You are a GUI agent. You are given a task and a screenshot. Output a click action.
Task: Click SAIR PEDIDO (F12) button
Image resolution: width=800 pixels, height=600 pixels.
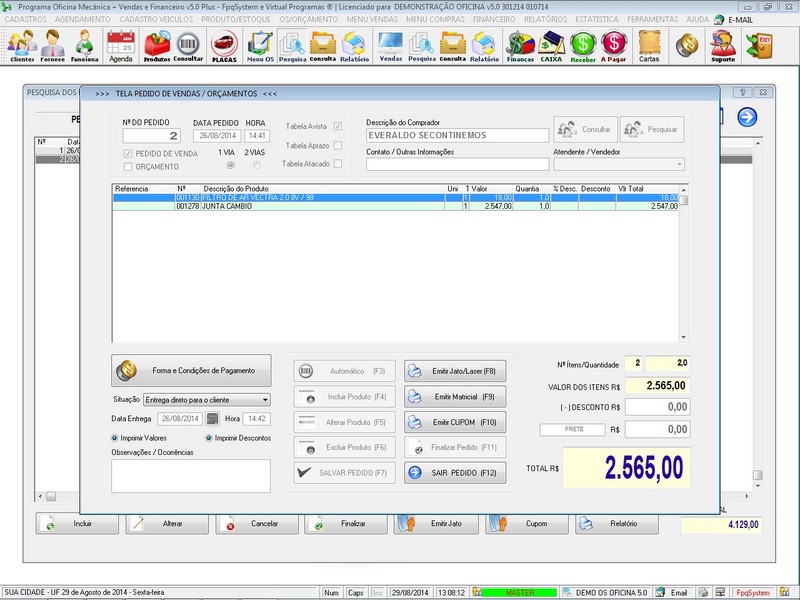pyautogui.click(x=455, y=473)
